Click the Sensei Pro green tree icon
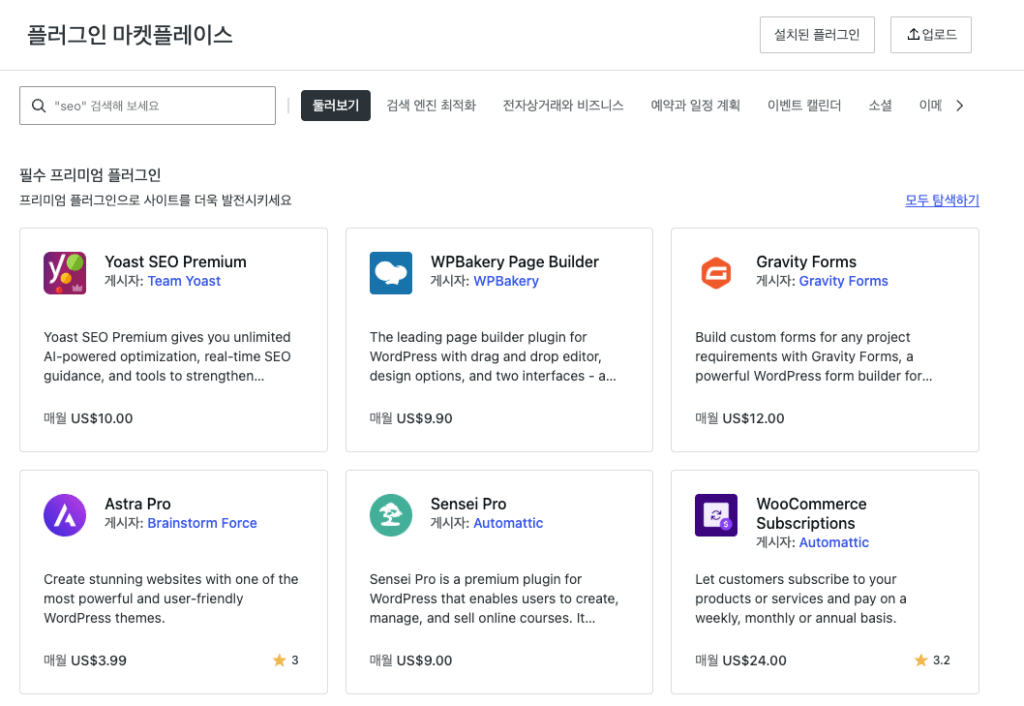The height and width of the screenshot is (706, 1024). 391,515
